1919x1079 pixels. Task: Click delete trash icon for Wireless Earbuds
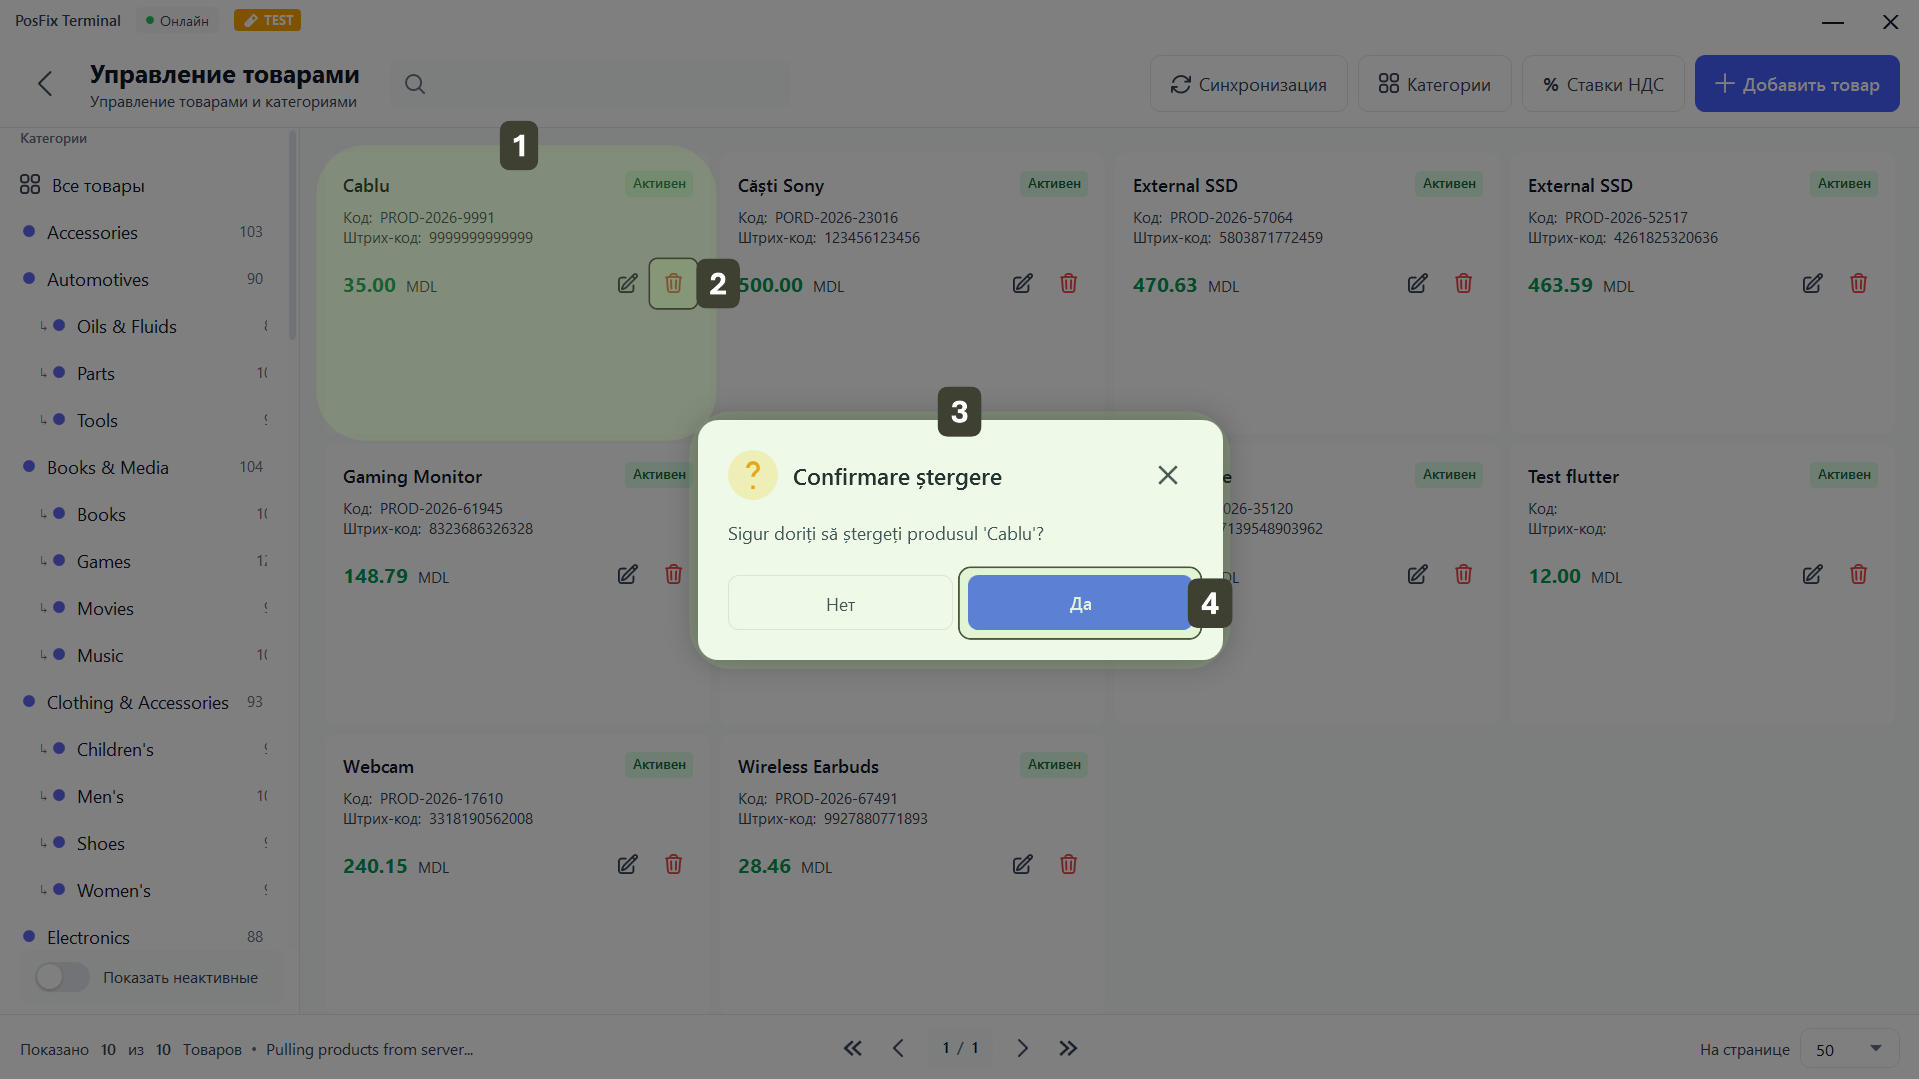[1068, 865]
